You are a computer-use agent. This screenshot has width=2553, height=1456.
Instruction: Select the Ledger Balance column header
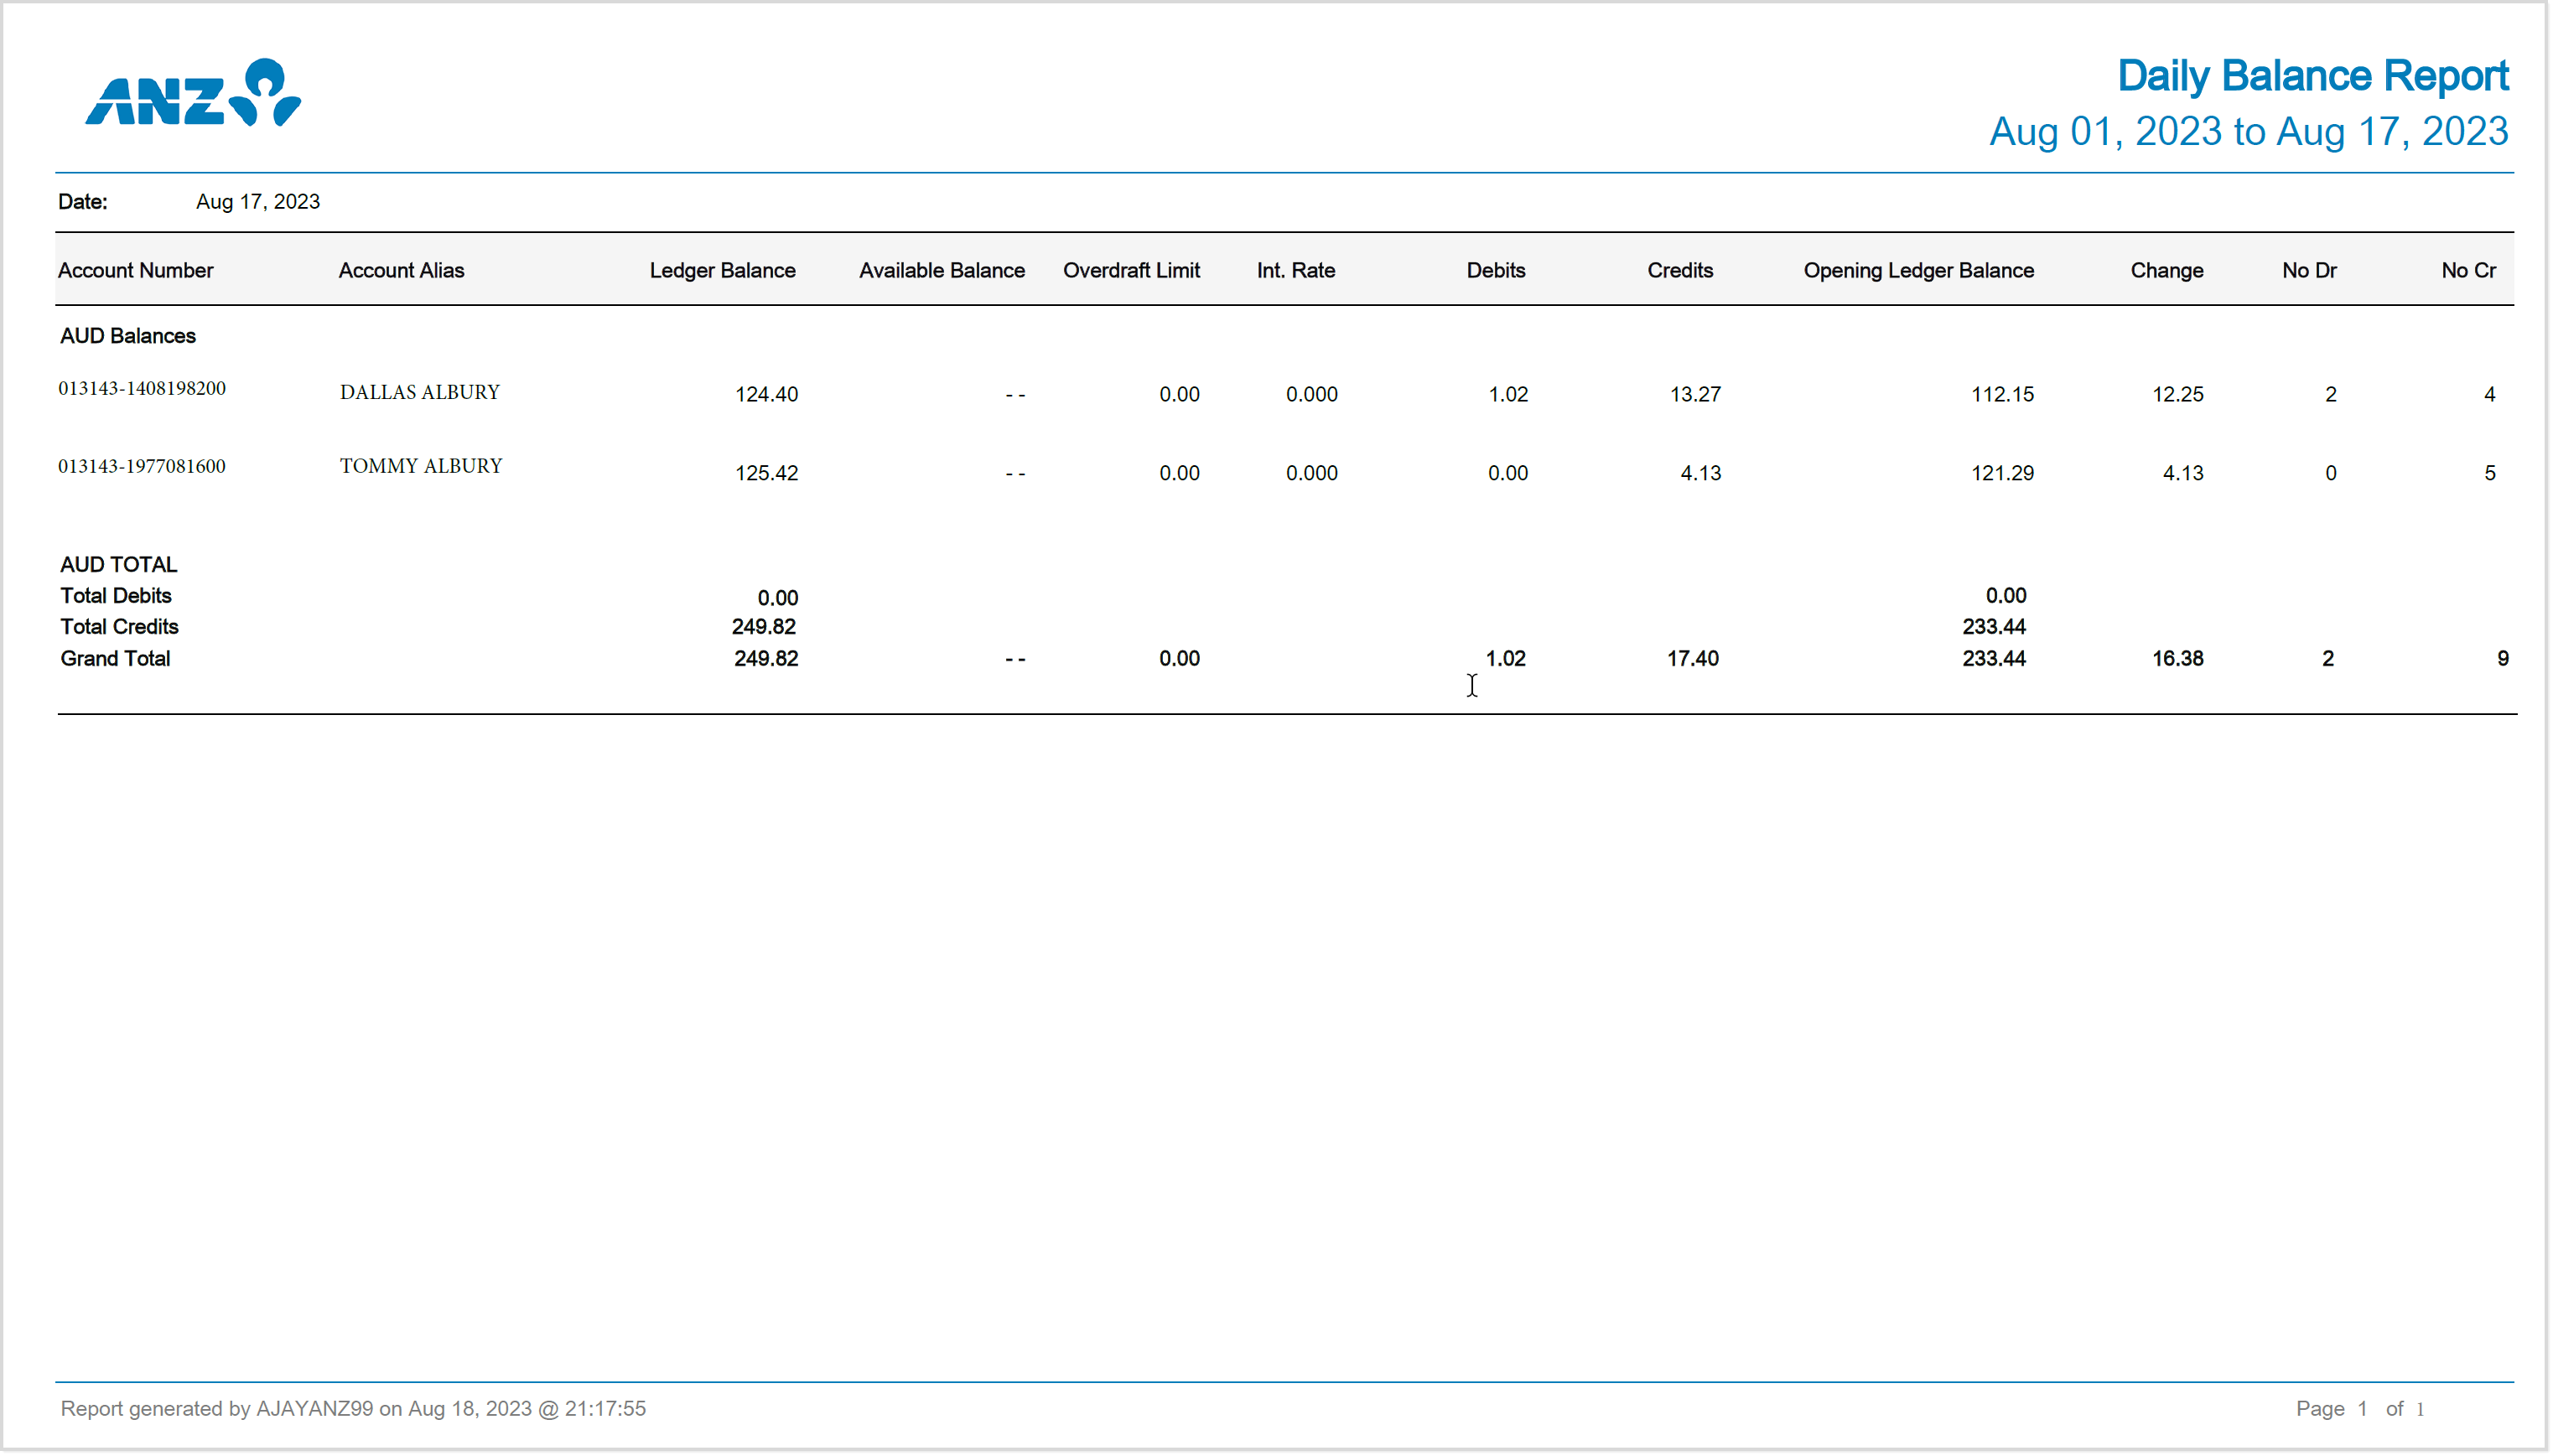722,270
